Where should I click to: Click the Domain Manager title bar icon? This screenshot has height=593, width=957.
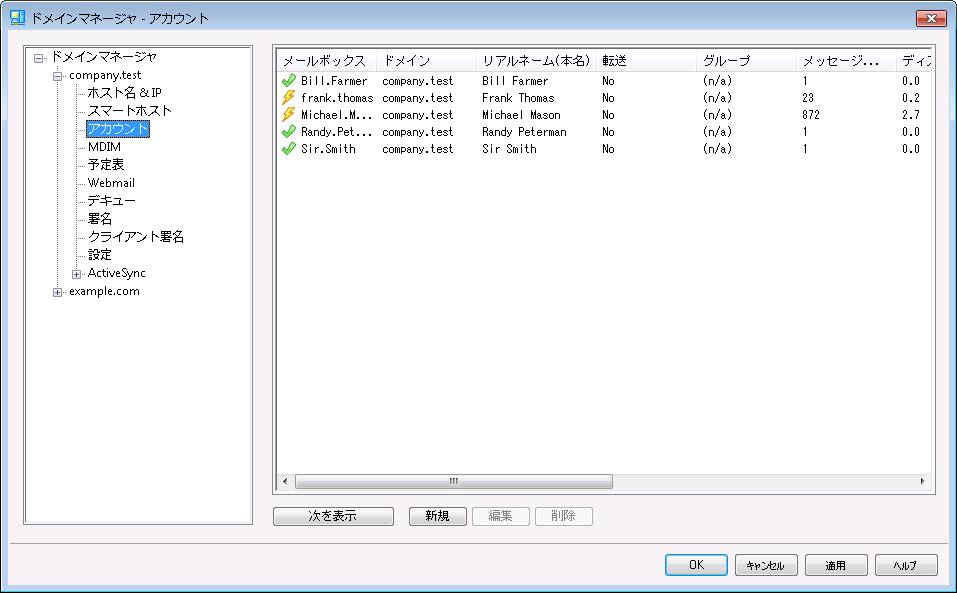[17, 18]
